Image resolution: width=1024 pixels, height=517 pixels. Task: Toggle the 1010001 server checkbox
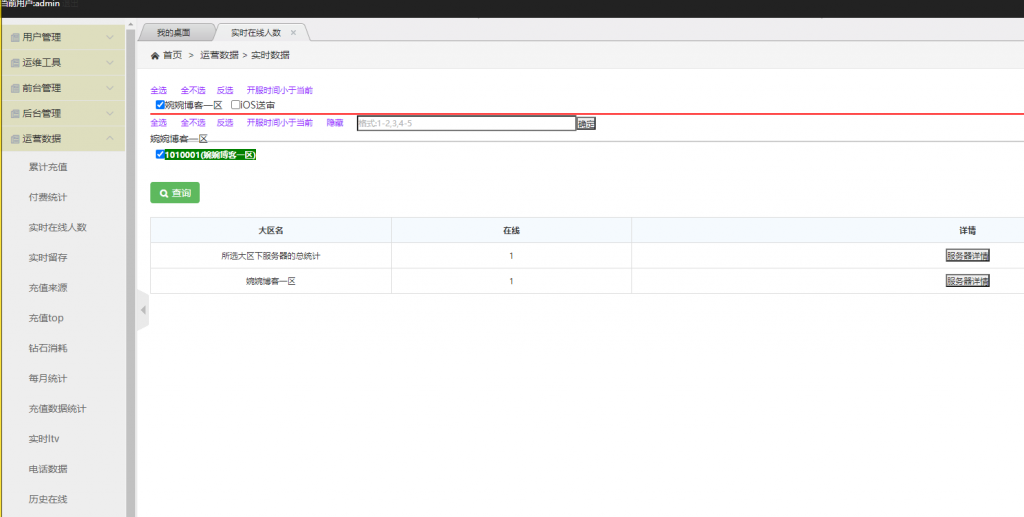tap(160, 155)
